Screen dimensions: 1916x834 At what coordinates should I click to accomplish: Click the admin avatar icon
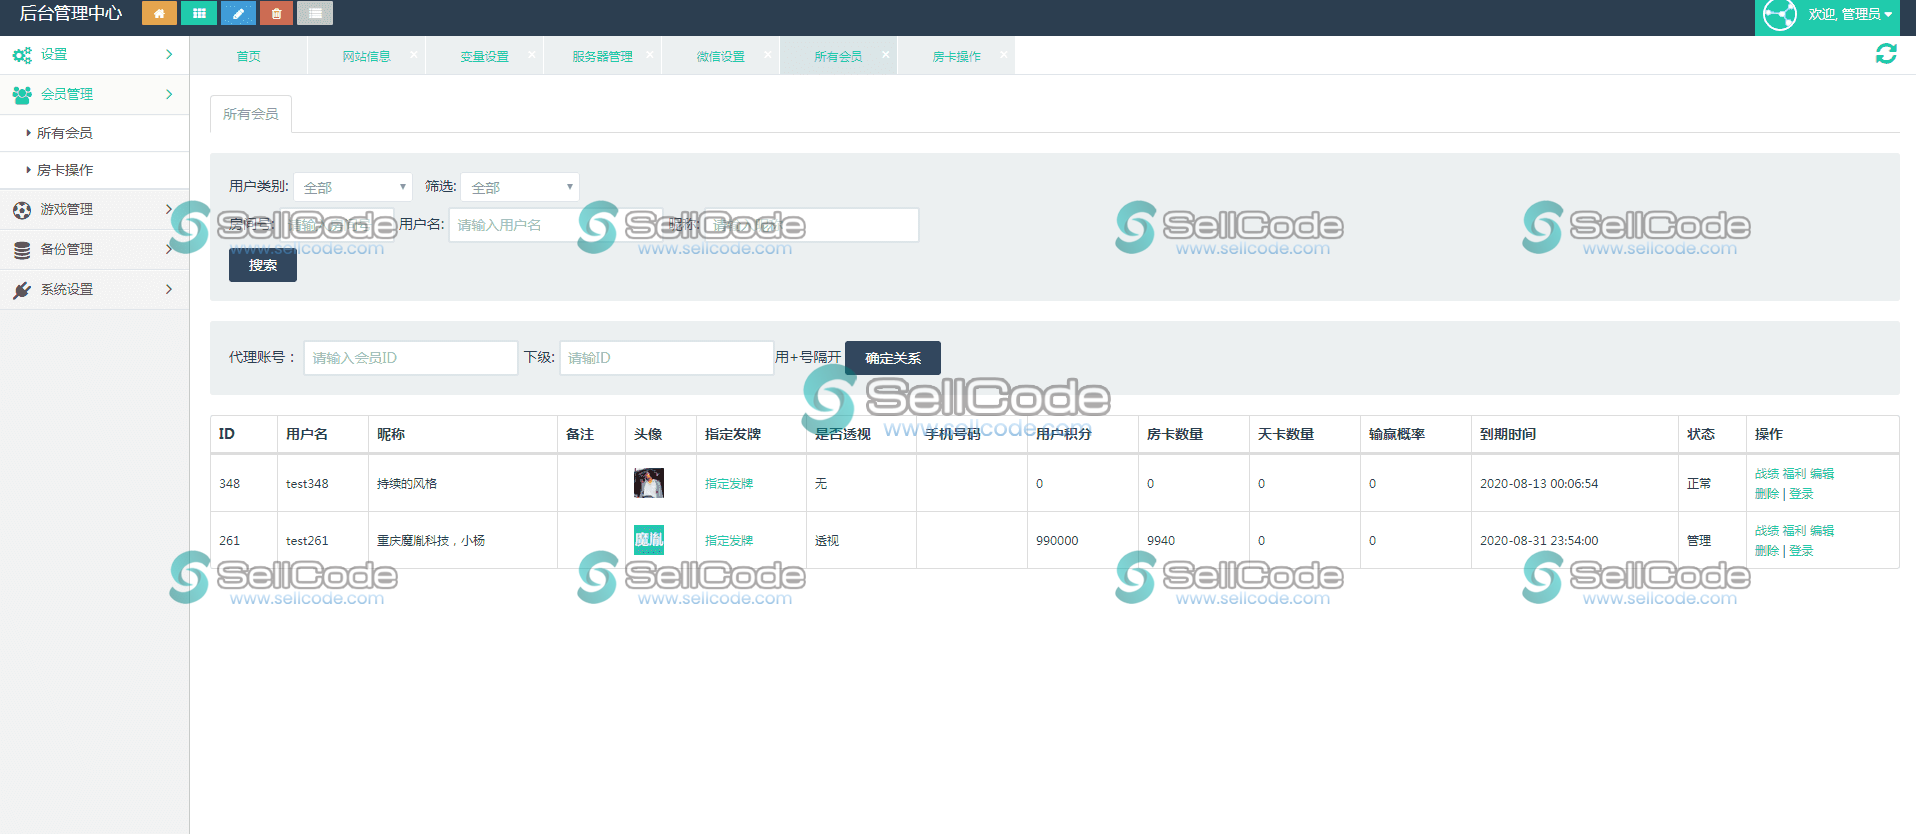point(1780,15)
